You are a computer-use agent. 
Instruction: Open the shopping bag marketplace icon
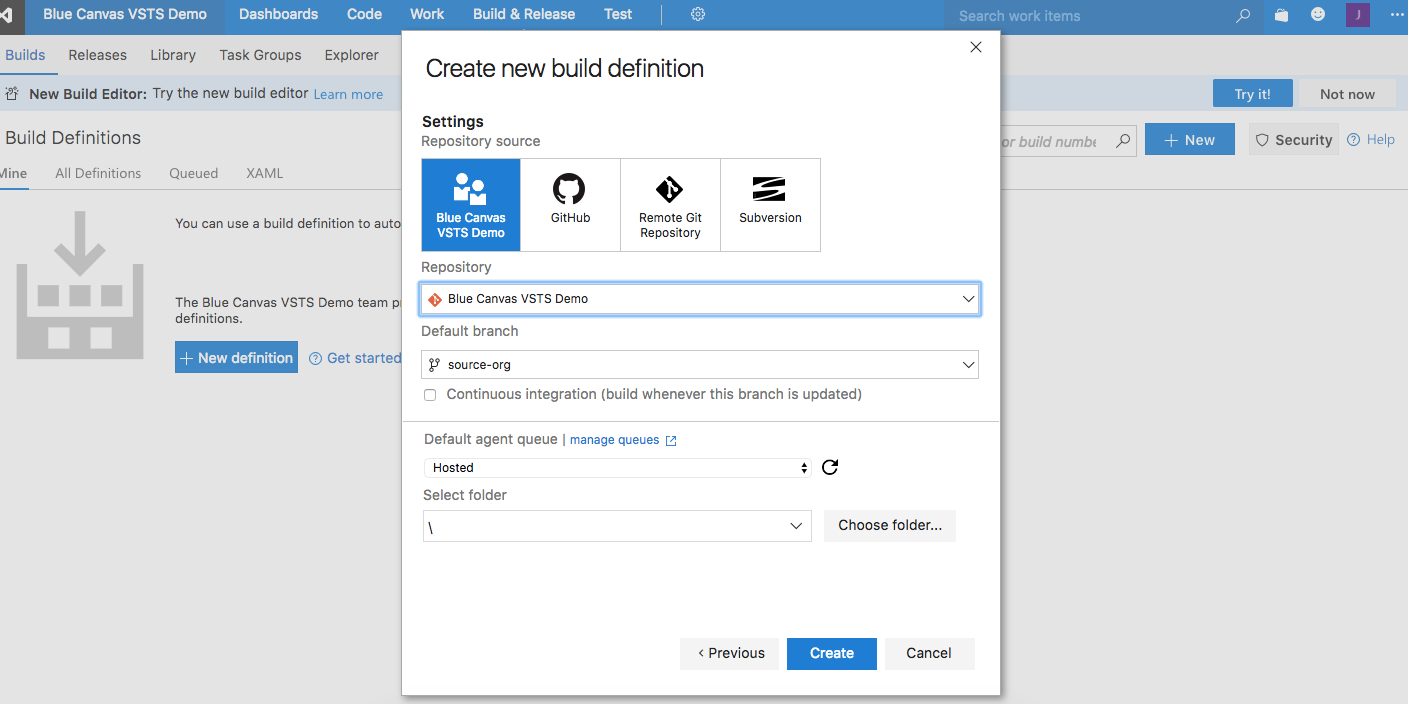pos(1282,15)
